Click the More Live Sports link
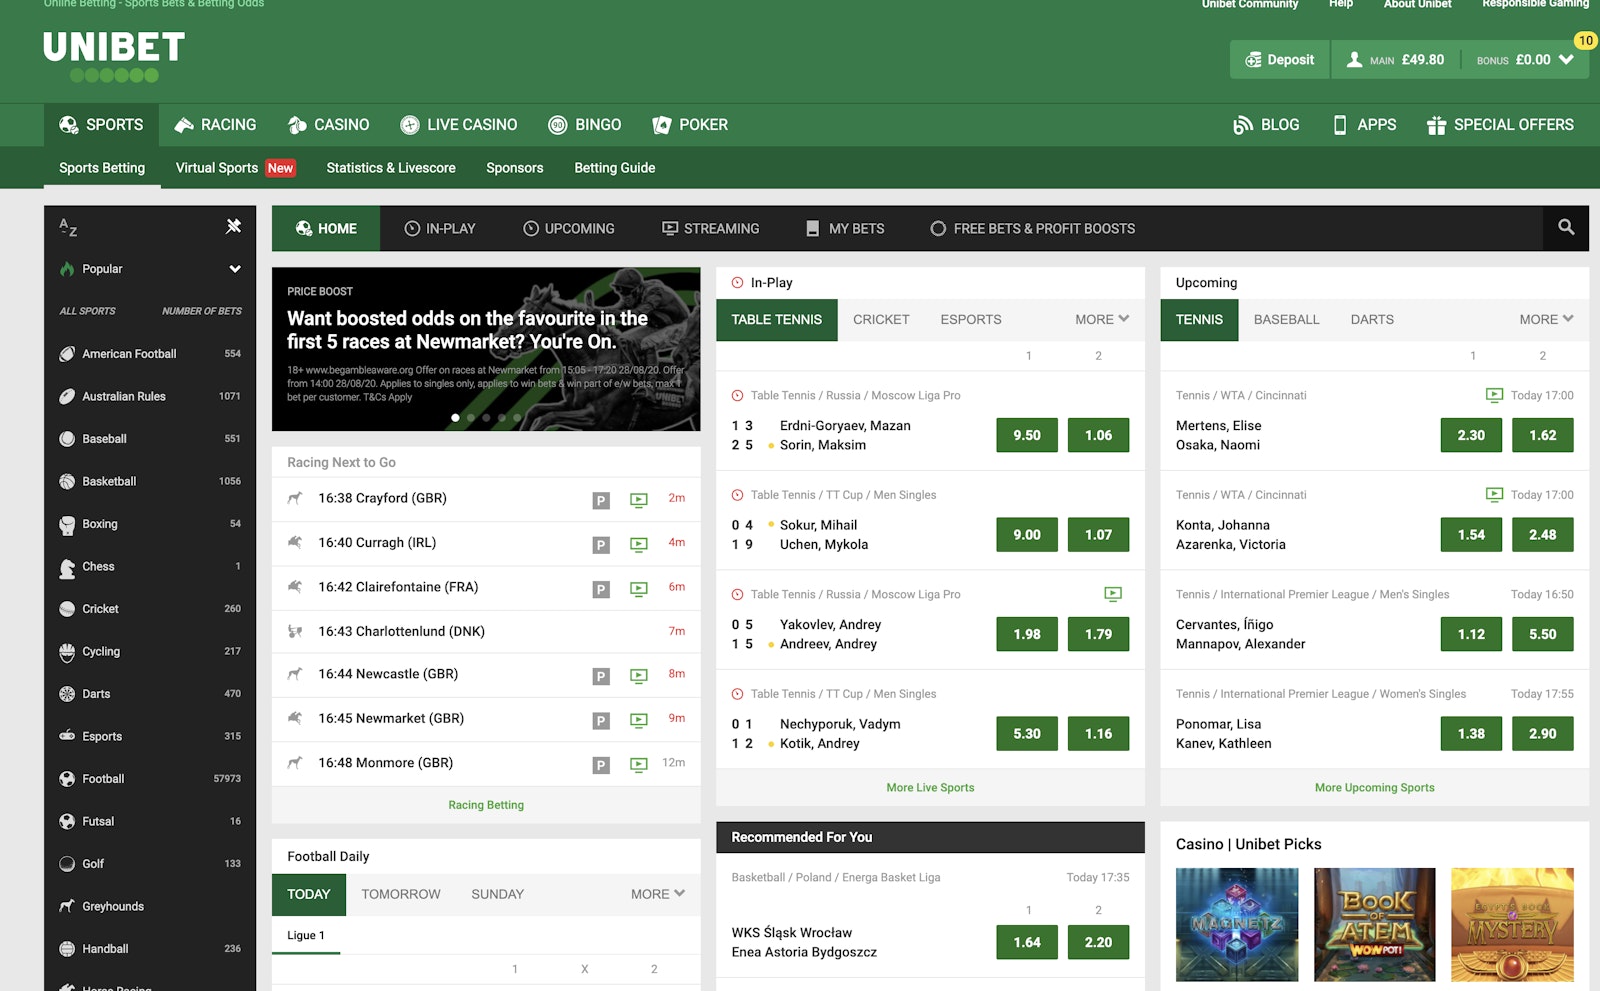The width and height of the screenshot is (1600, 991). click(x=929, y=787)
